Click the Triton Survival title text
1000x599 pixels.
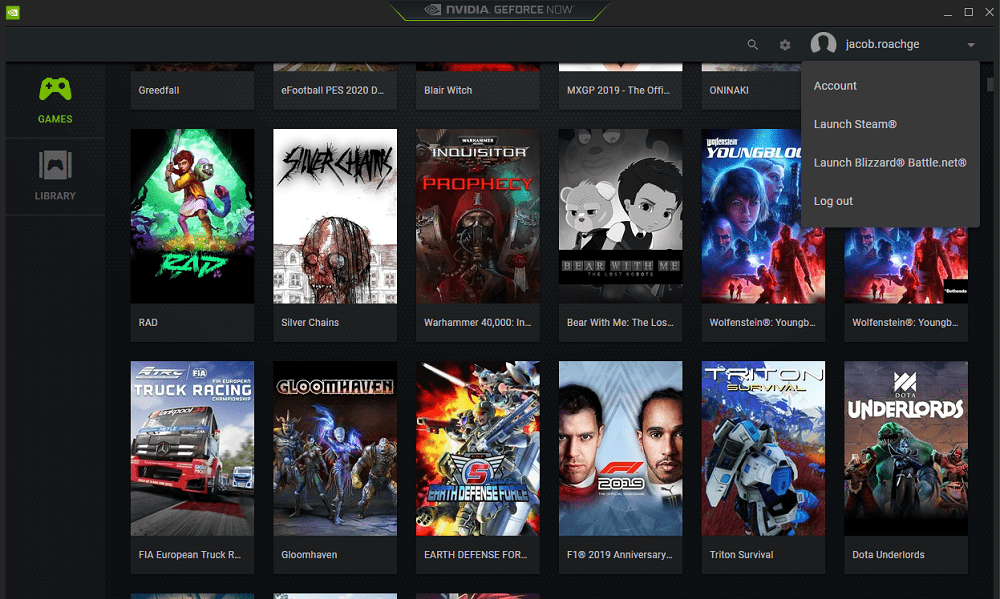[741, 554]
